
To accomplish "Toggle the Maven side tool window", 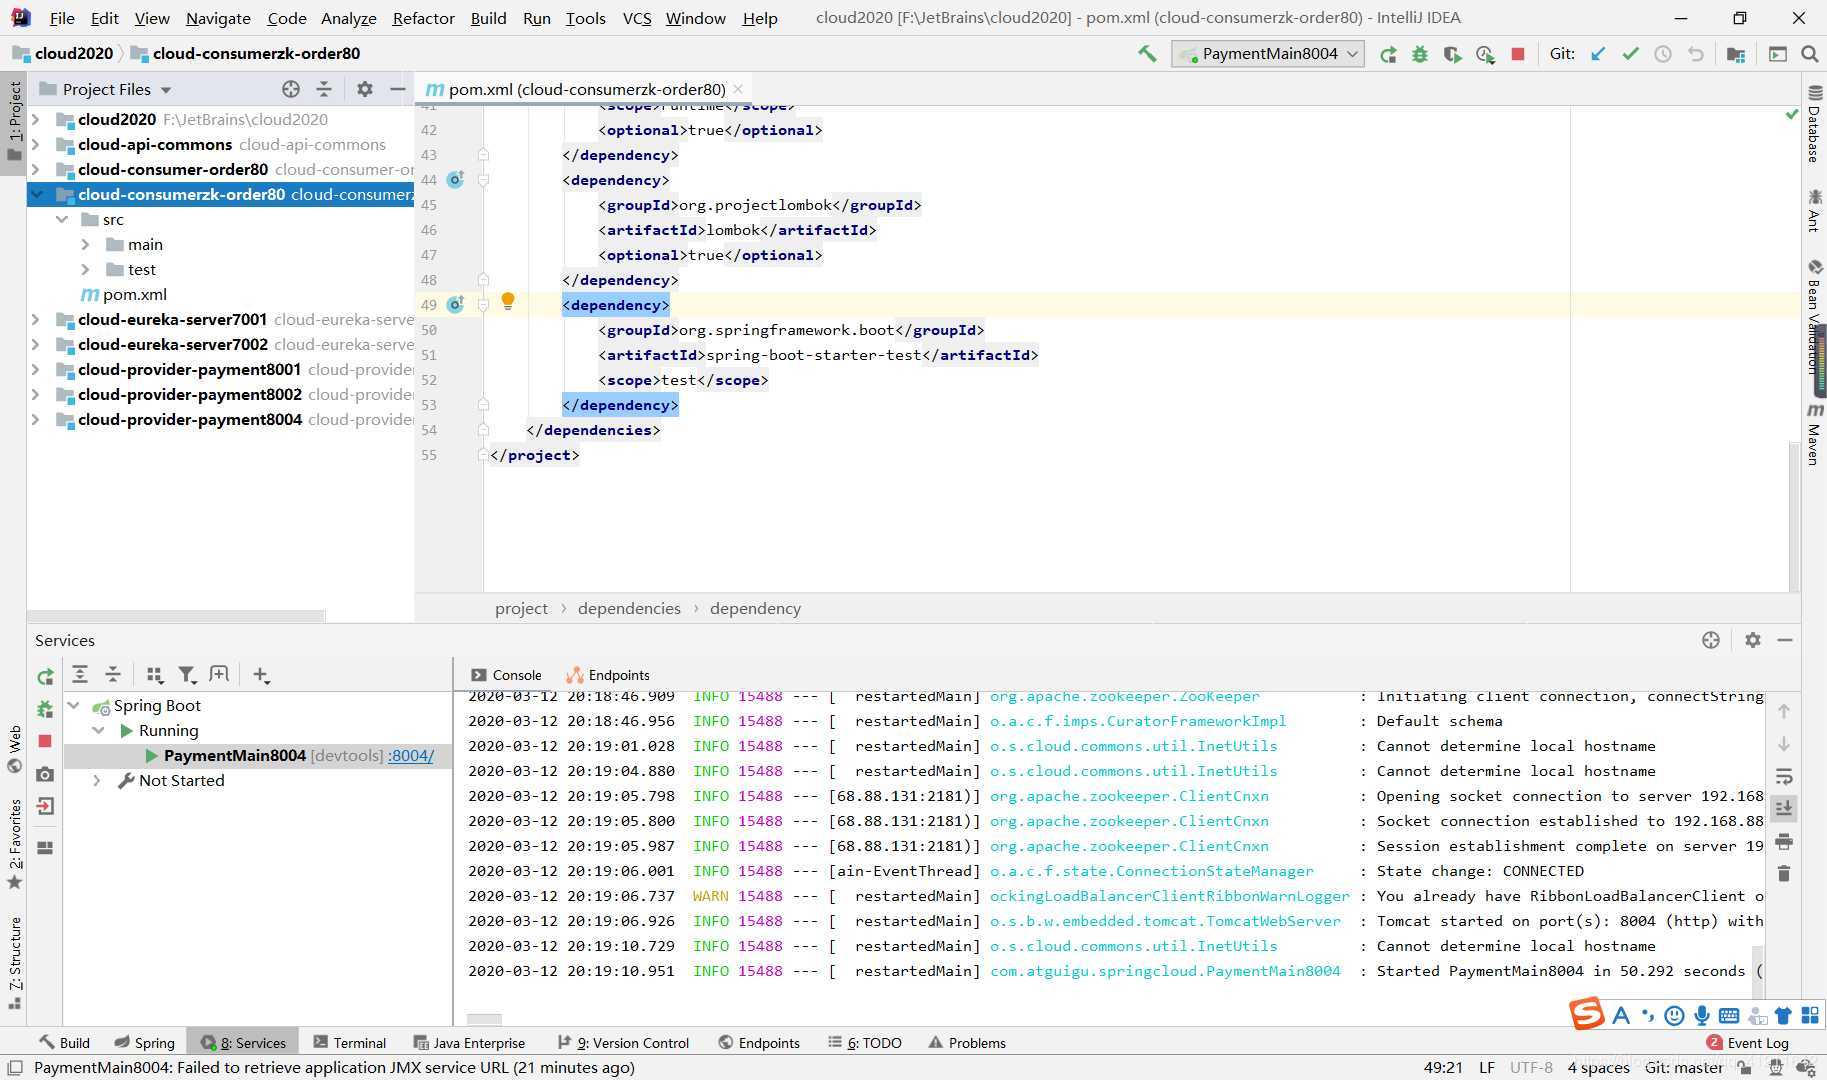I will pos(1814,434).
